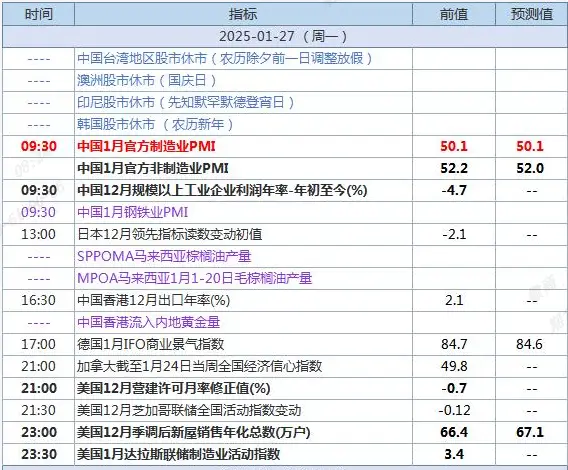Image resolution: width=568 pixels, height=470 pixels.
Task: Click 美国12月芝加哥联储全国活动指数变动 row
Action: coord(284,410)
